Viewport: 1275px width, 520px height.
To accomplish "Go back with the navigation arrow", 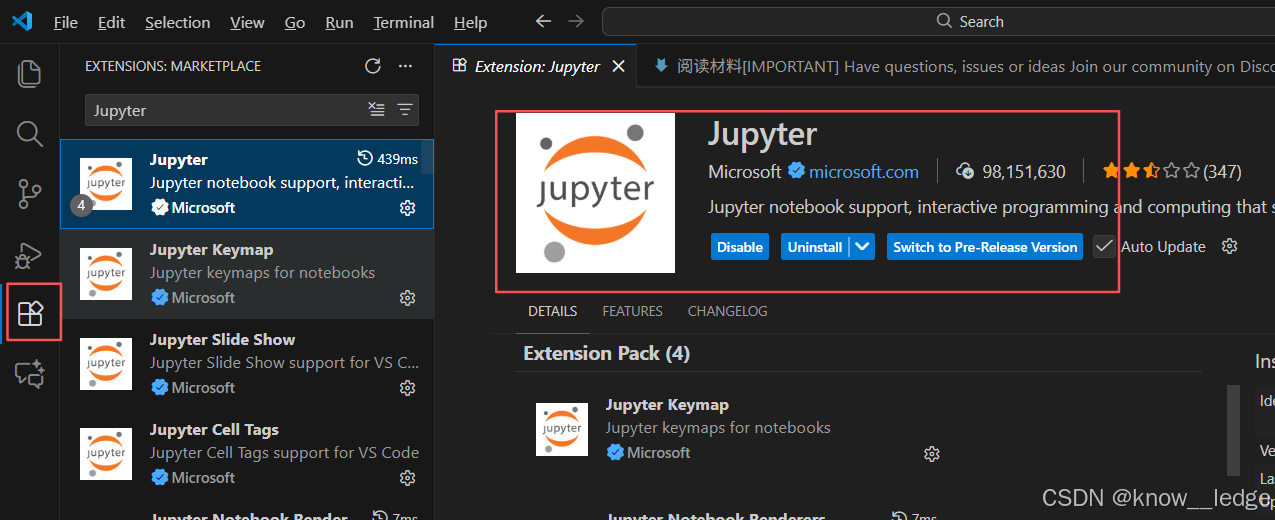I will point(543,21).
